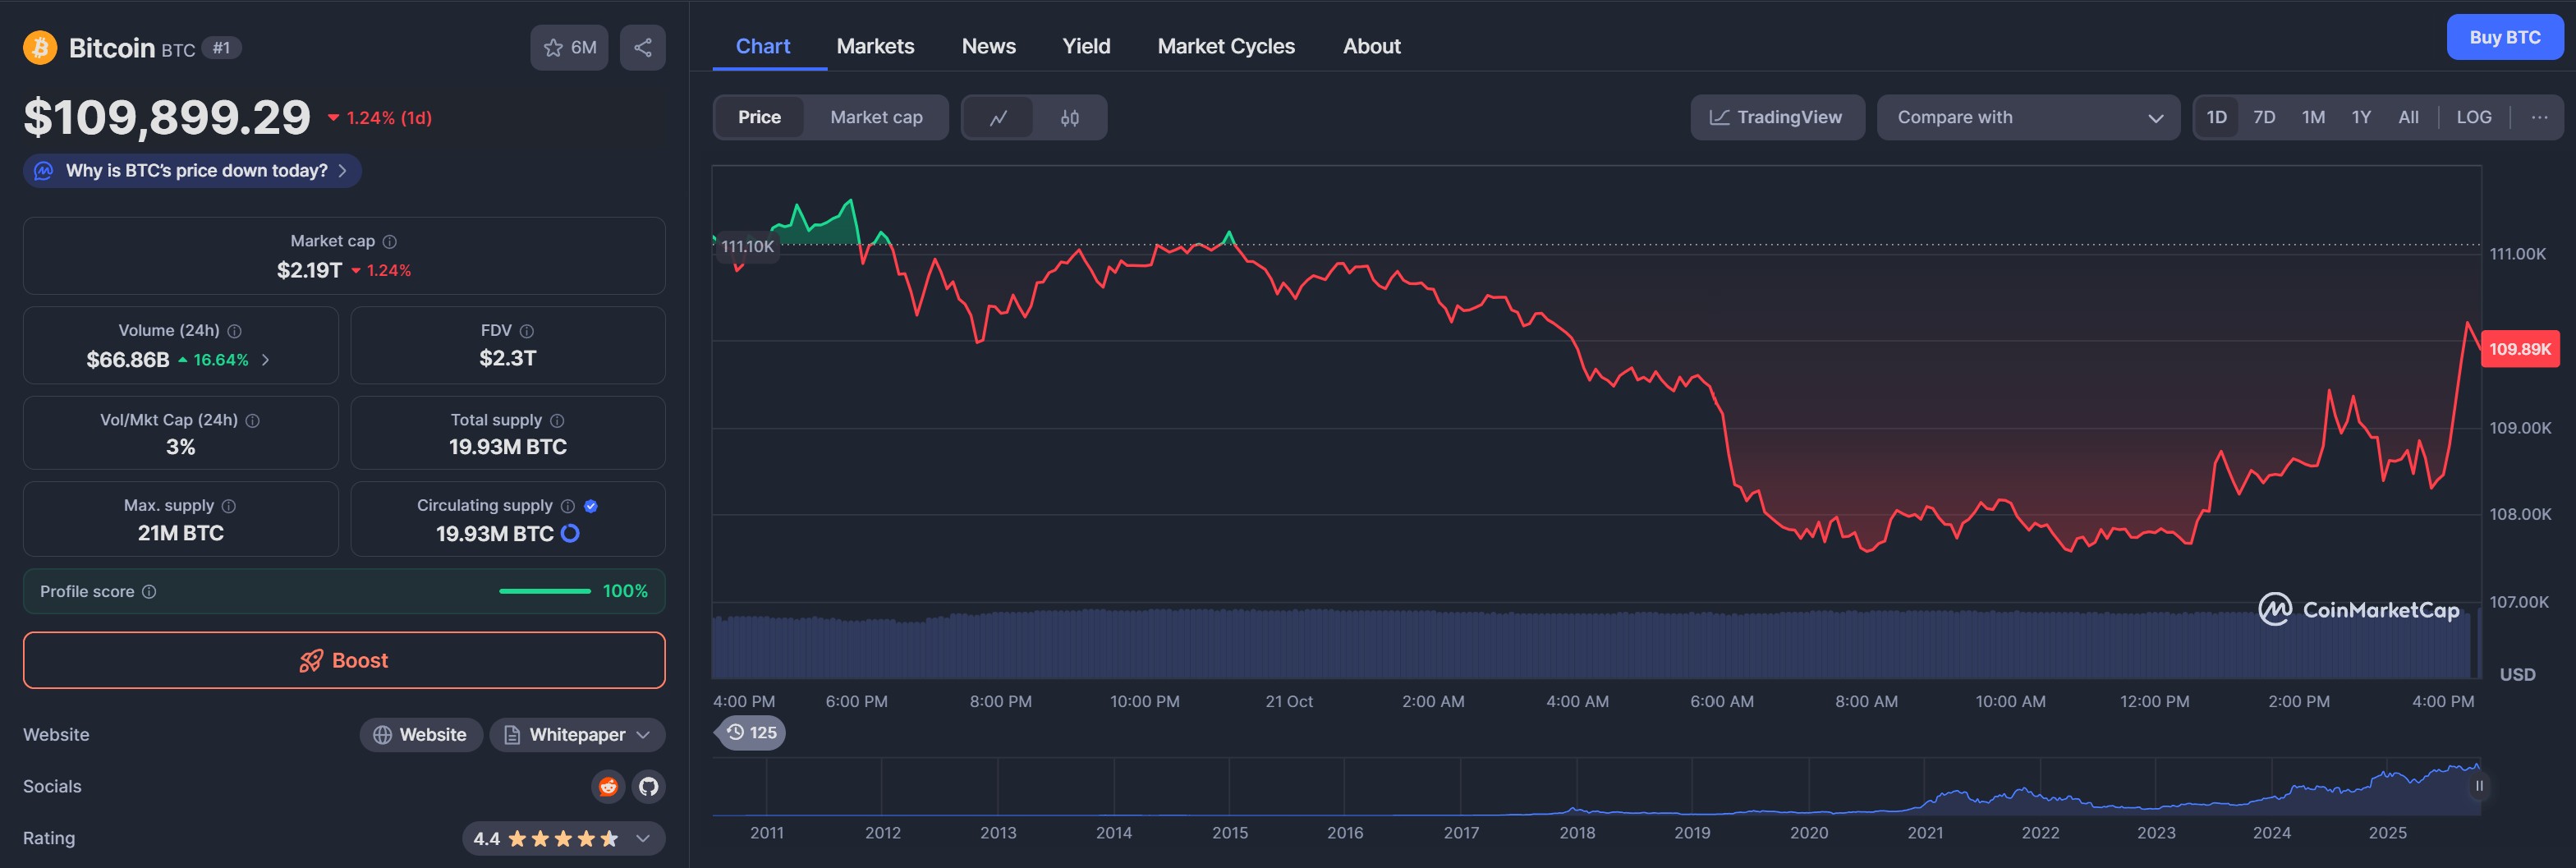Open the TradingView chart button
The image size is (2576, 868).
click(x=1777, y=118)
